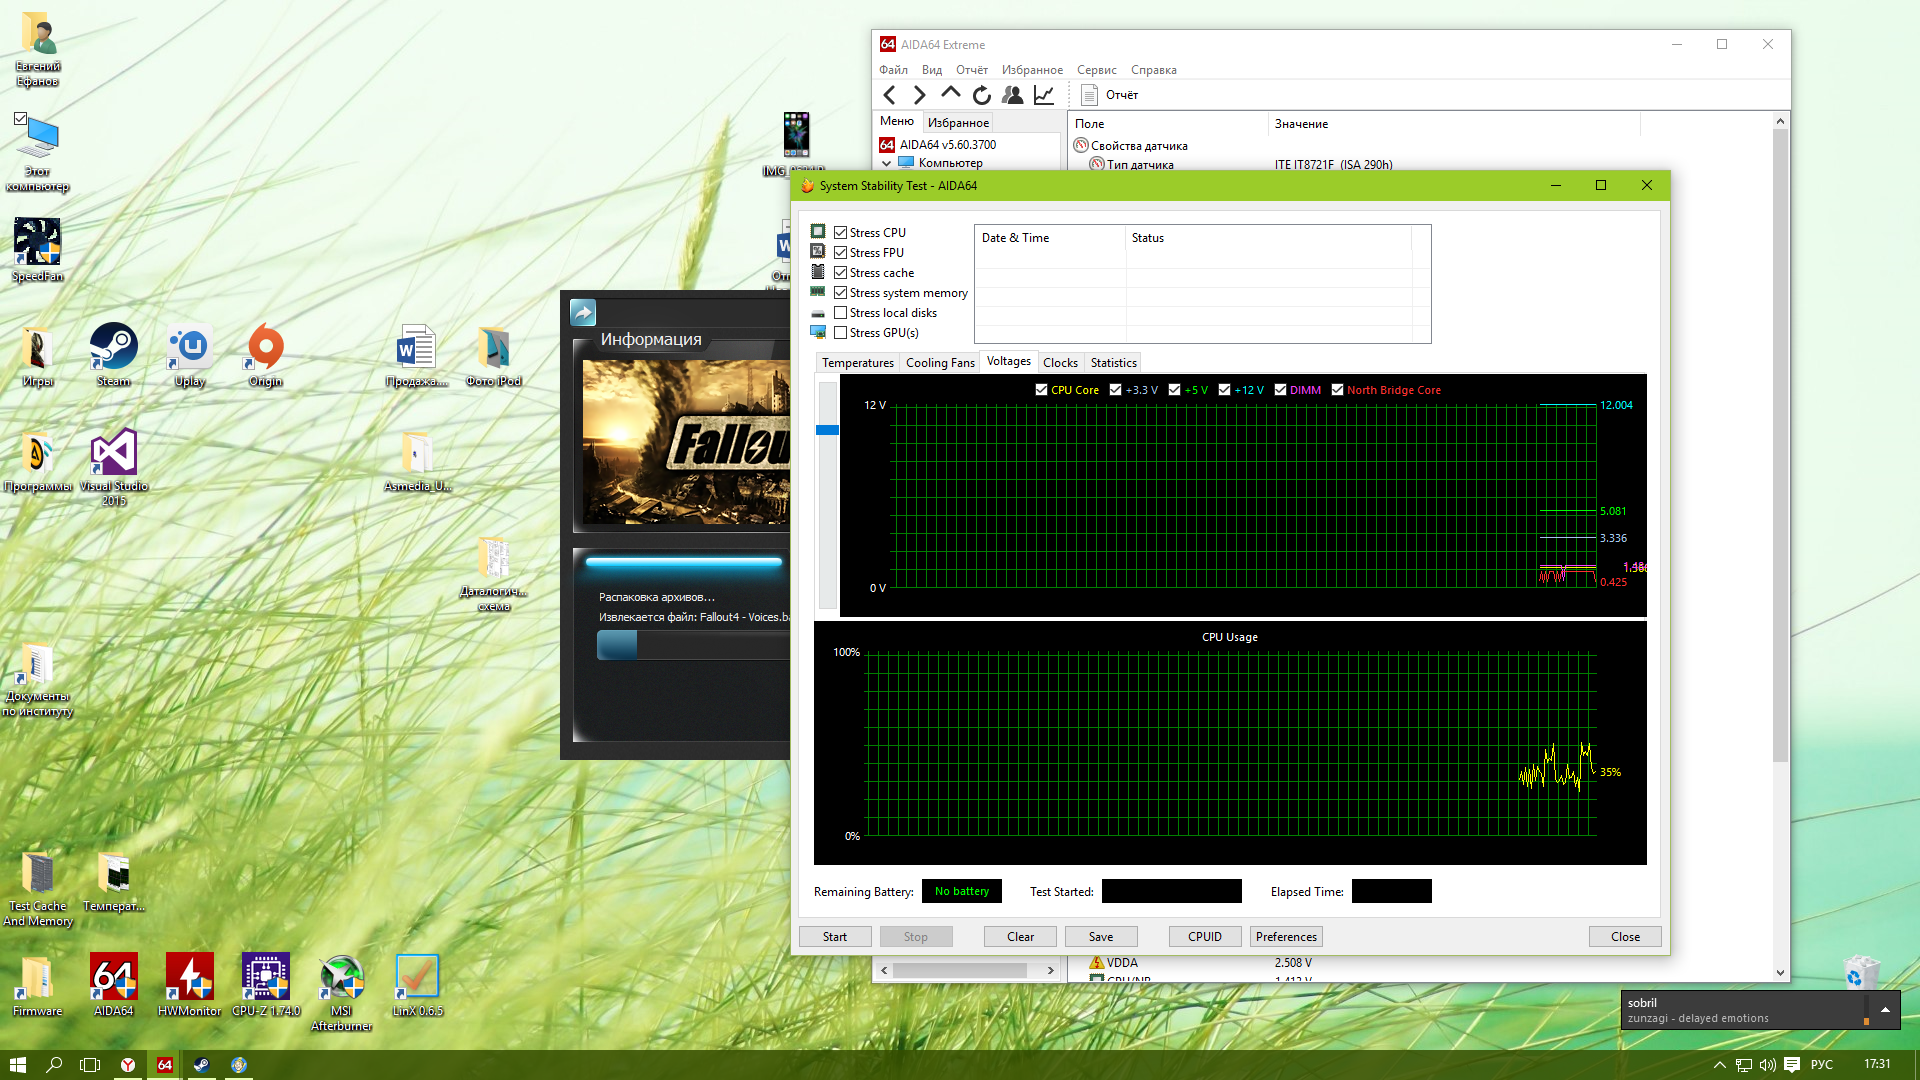Viewport: 1920px width, 1080px height.
Task: Switch to the Temperatures tab
Action: point(857,363)
